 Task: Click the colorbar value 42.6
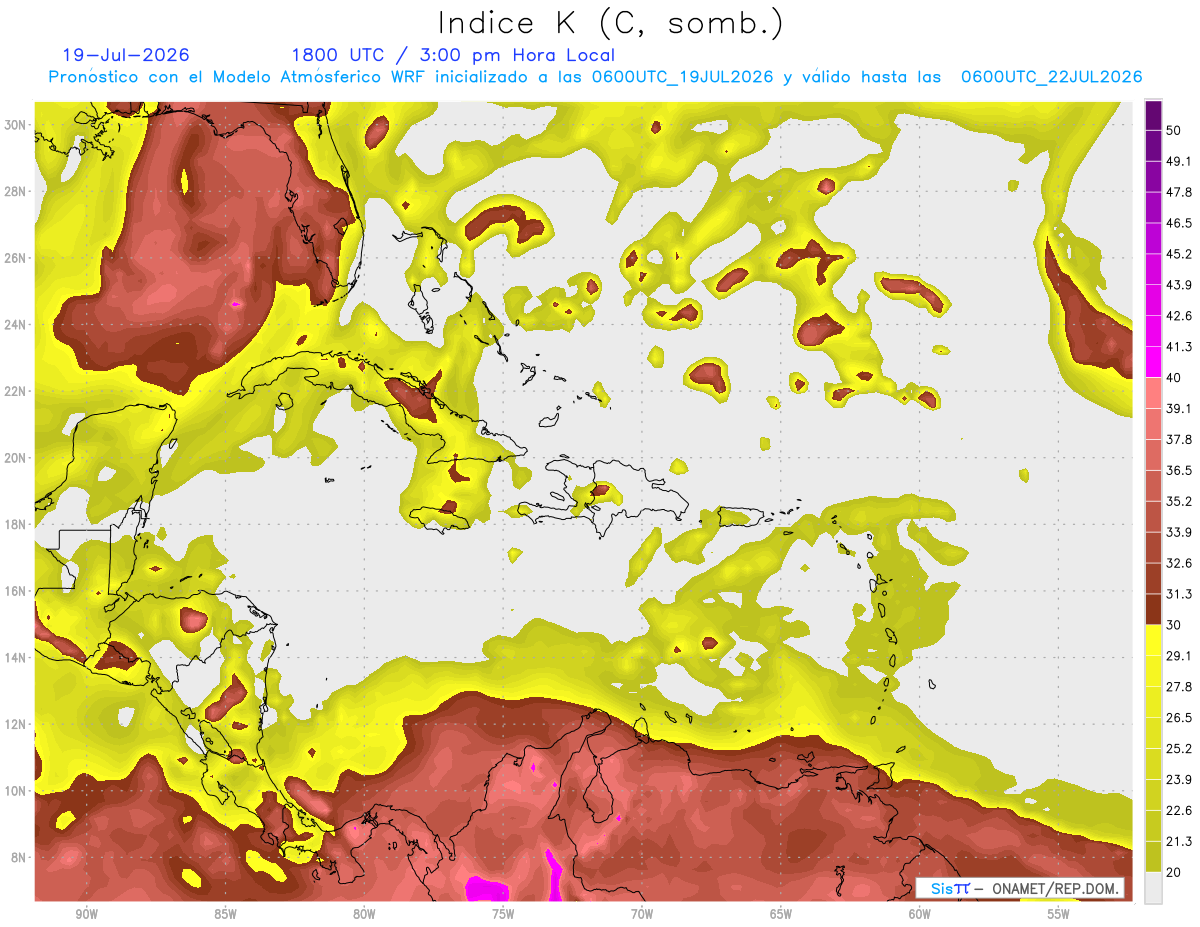pyautogui.click(x=1178, y=316)
